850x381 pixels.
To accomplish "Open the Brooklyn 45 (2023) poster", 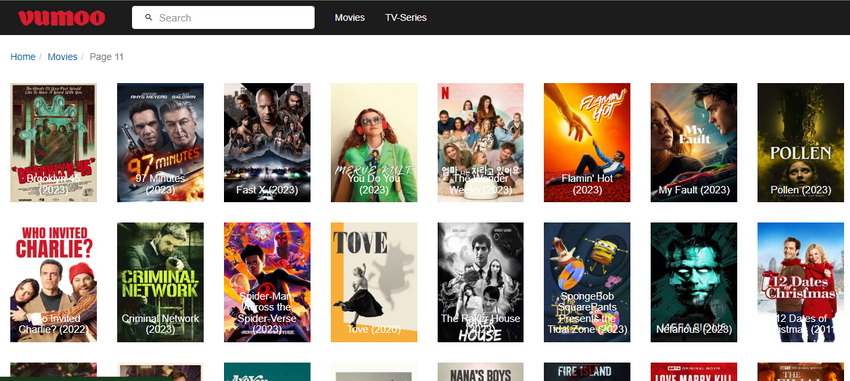I will (53, 142).
